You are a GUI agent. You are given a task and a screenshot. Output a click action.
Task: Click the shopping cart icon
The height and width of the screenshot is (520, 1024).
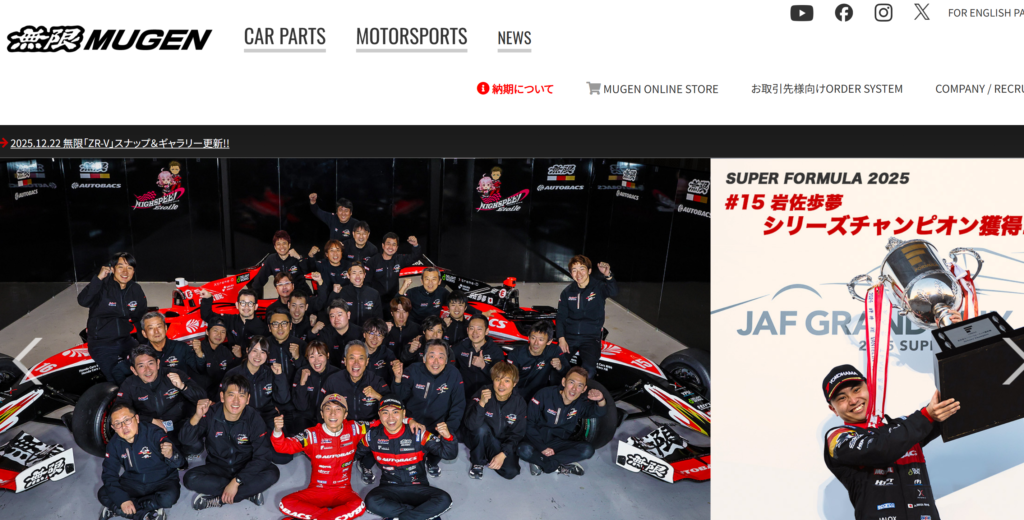(x=593, y=88)
